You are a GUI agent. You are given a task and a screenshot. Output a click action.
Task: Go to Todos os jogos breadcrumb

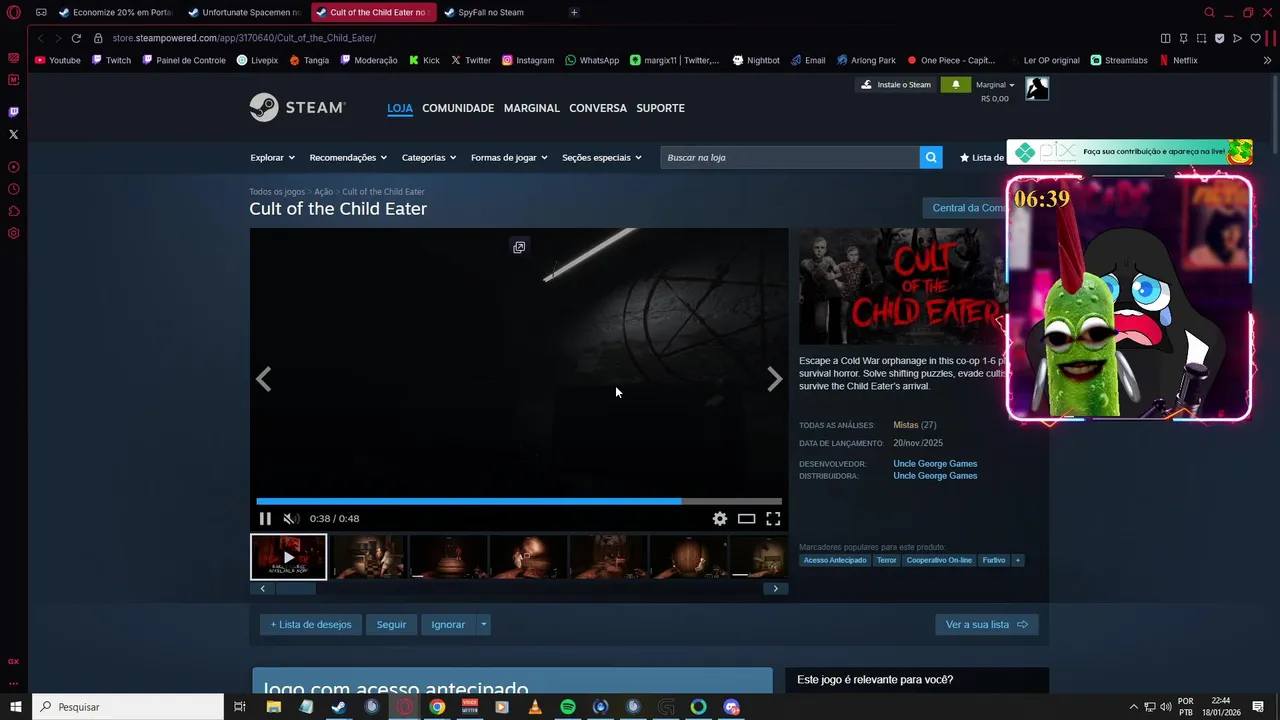click(277, 192)
